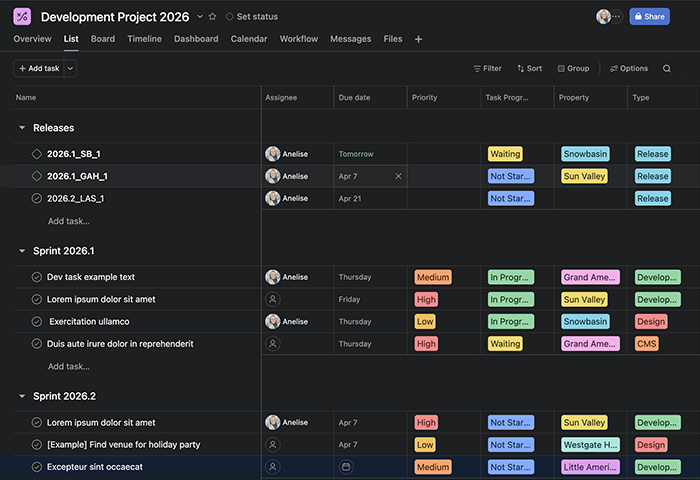Click the Waiting status tag for 2026.1_SB_1
Screen dimensions: 700x480
click(x=505, y=154)
